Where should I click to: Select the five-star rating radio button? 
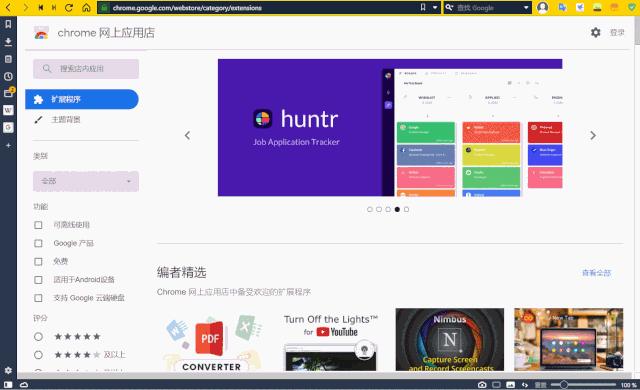click(x=38, y=337)
